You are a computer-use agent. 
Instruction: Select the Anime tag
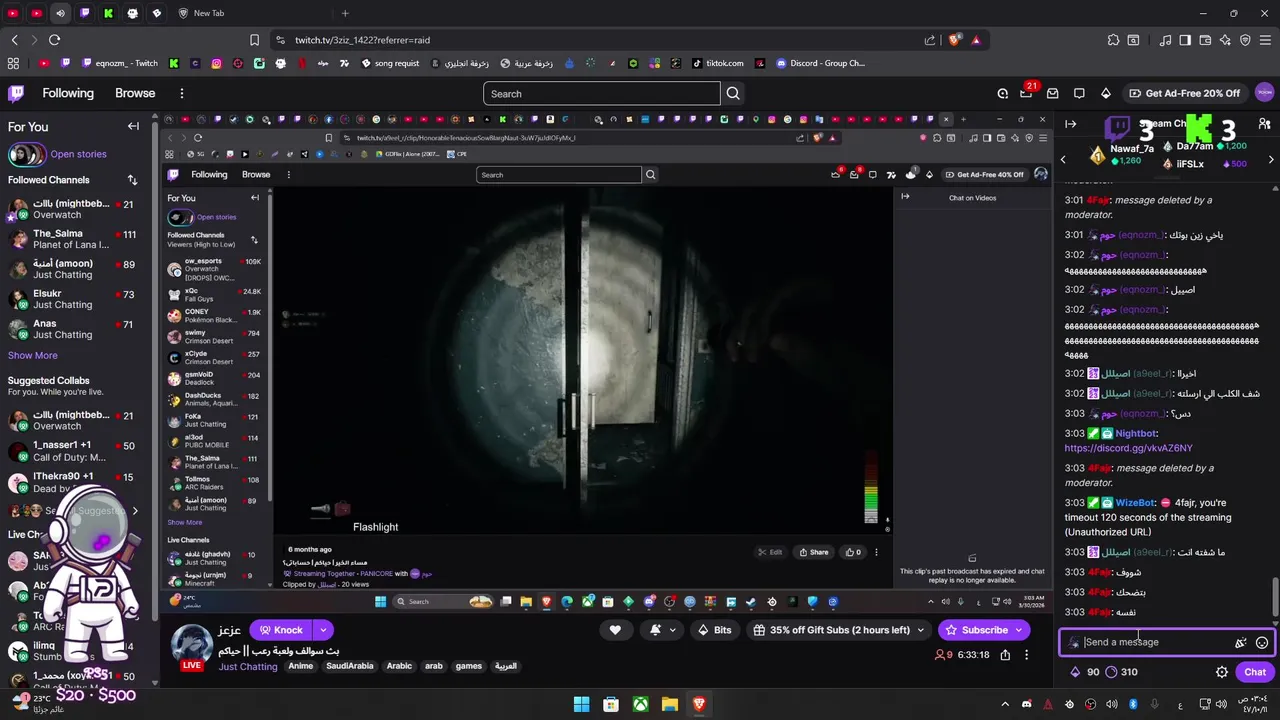tap(301, 666)
